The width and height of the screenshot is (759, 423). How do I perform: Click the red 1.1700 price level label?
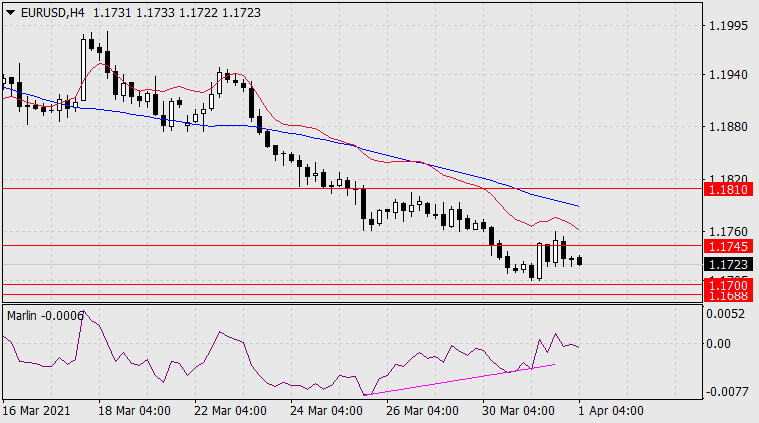coord(728,285)
